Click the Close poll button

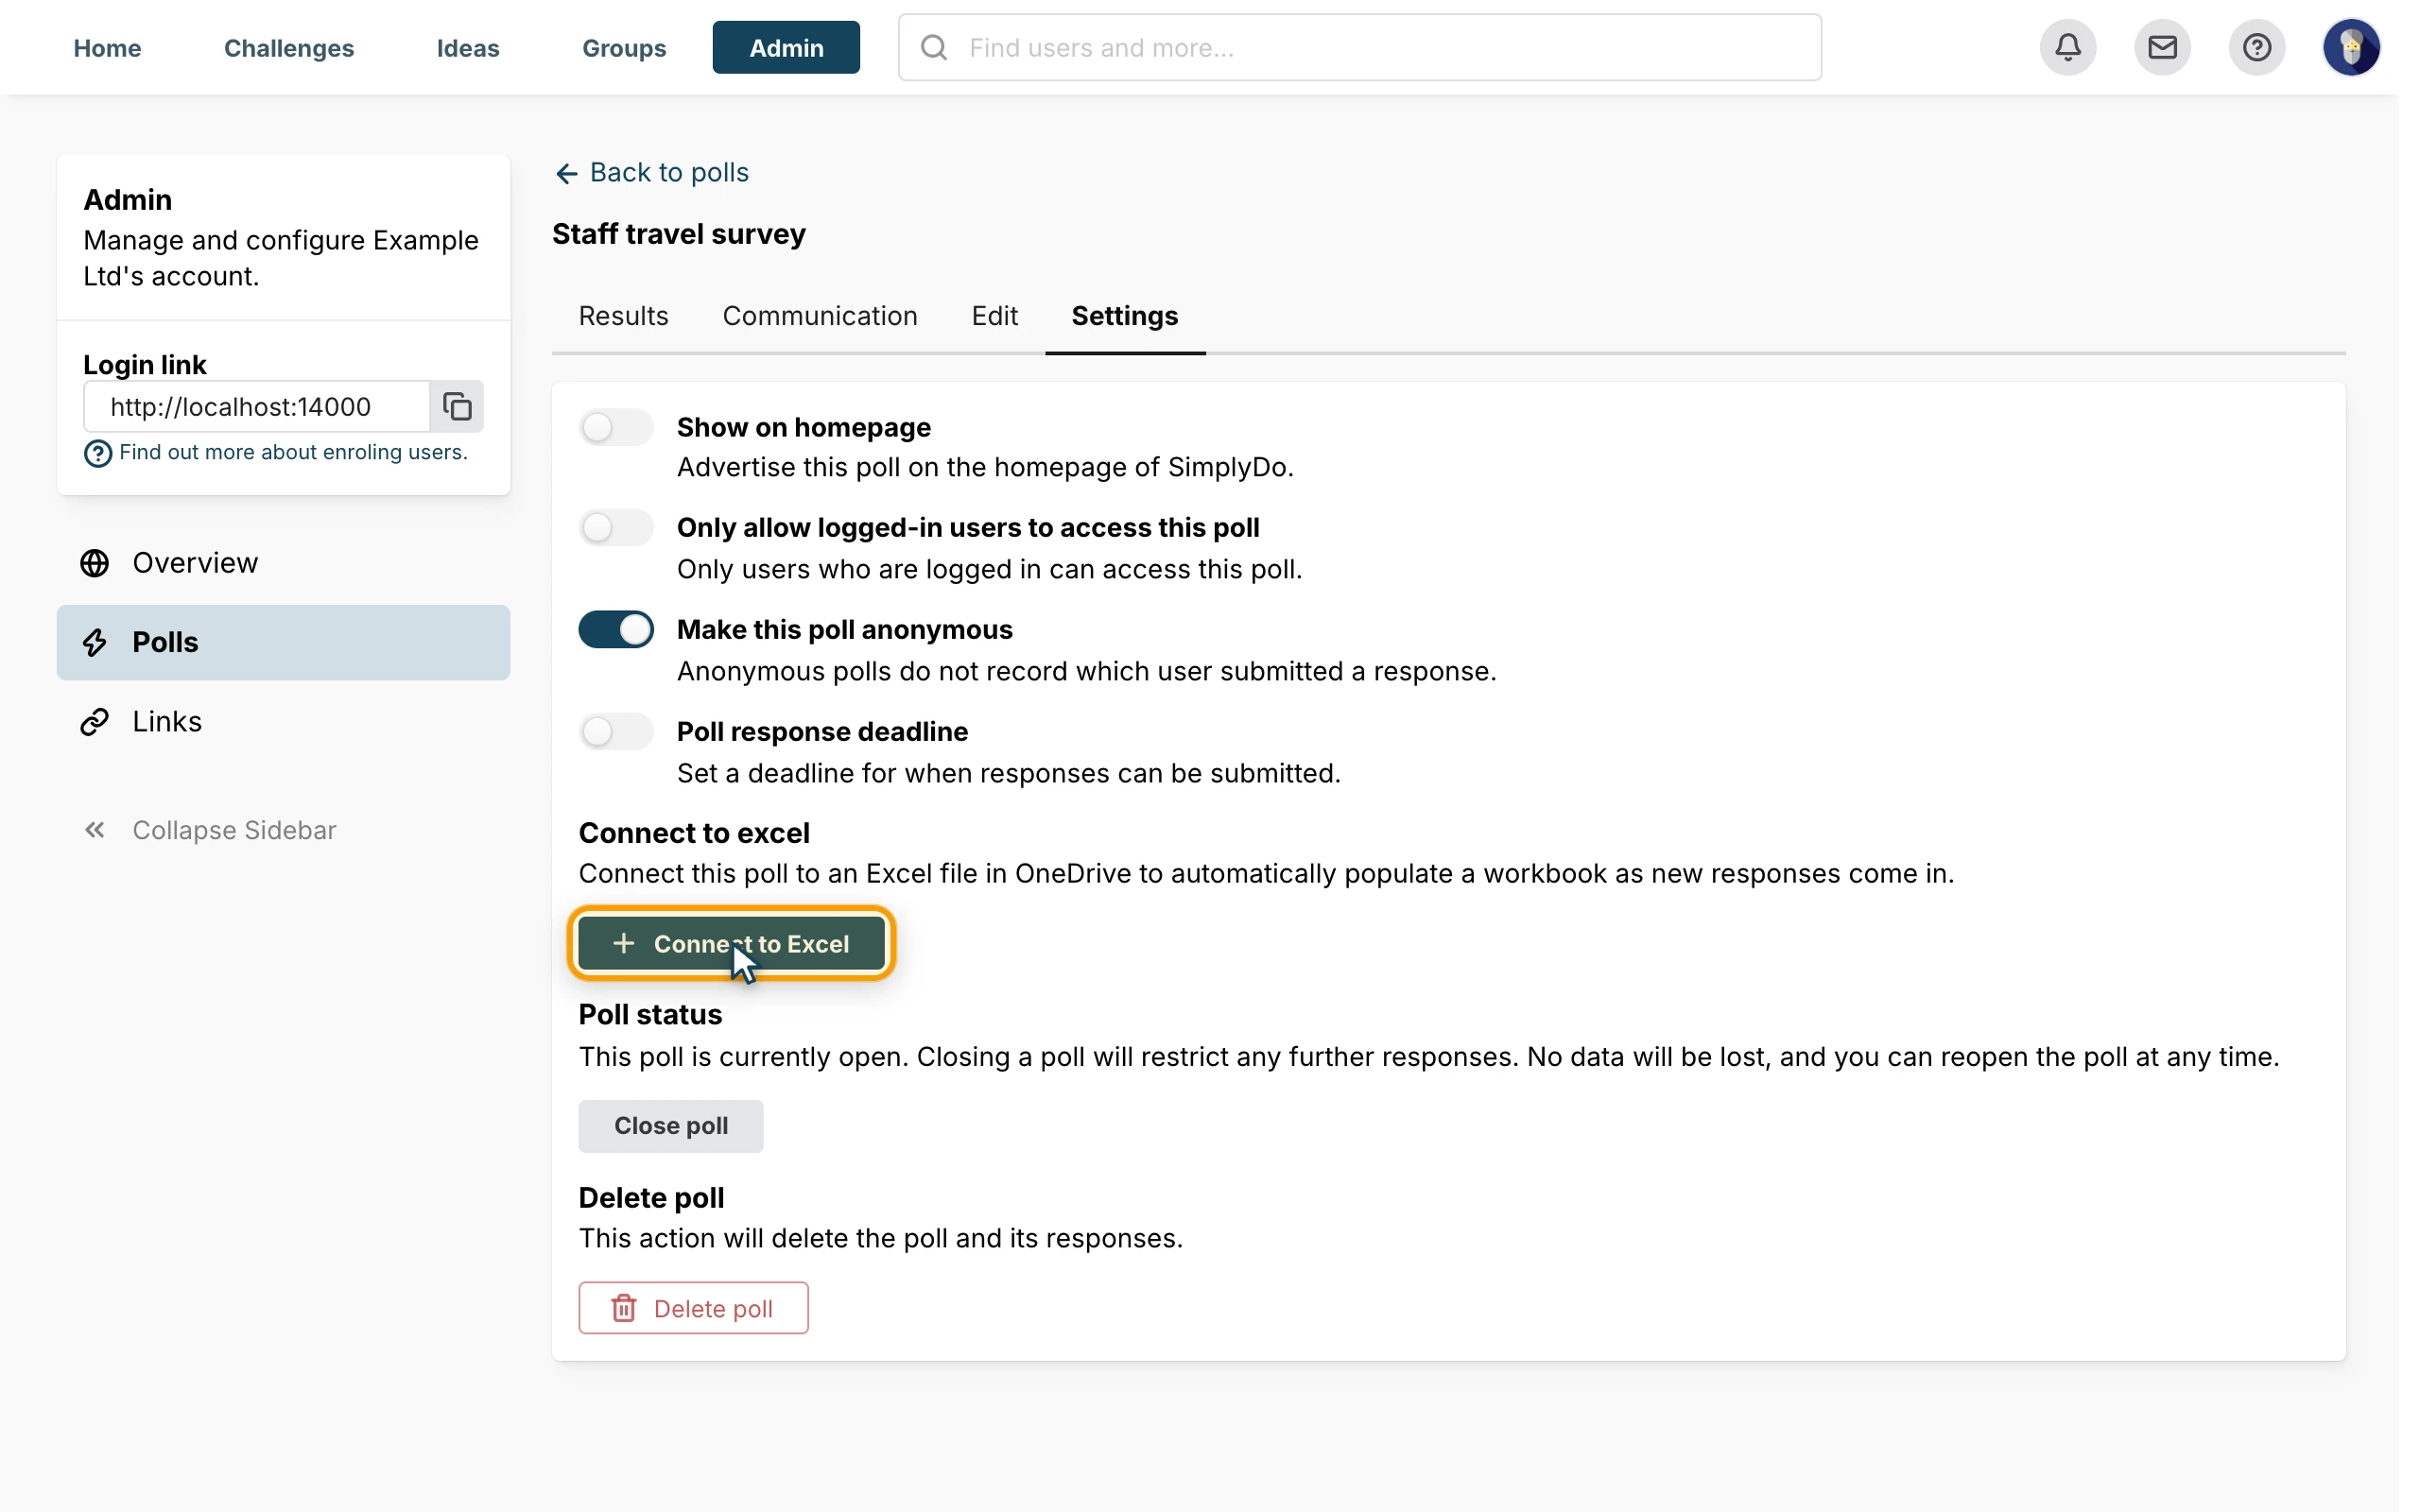coord(671,1125)
